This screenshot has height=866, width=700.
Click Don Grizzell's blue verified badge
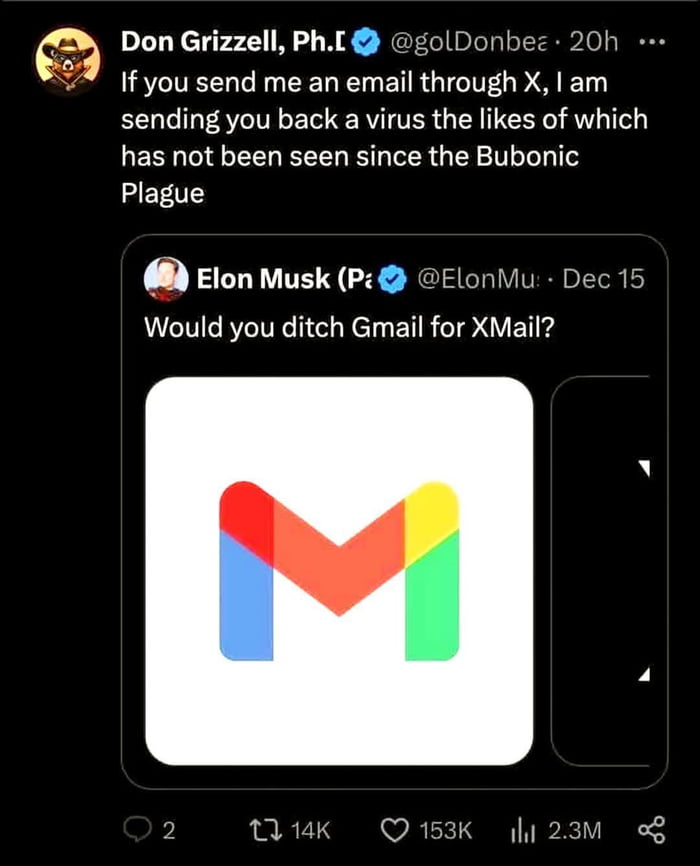[x=367, y=42]
